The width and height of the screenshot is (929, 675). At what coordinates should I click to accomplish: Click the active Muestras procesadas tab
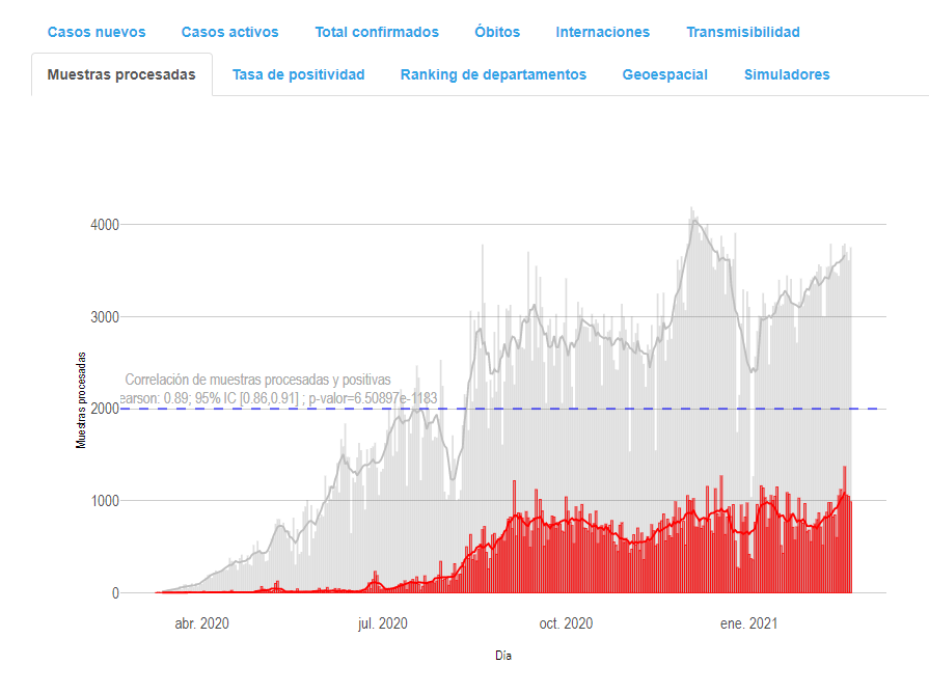pyautogui.click(x=121, y=75)
